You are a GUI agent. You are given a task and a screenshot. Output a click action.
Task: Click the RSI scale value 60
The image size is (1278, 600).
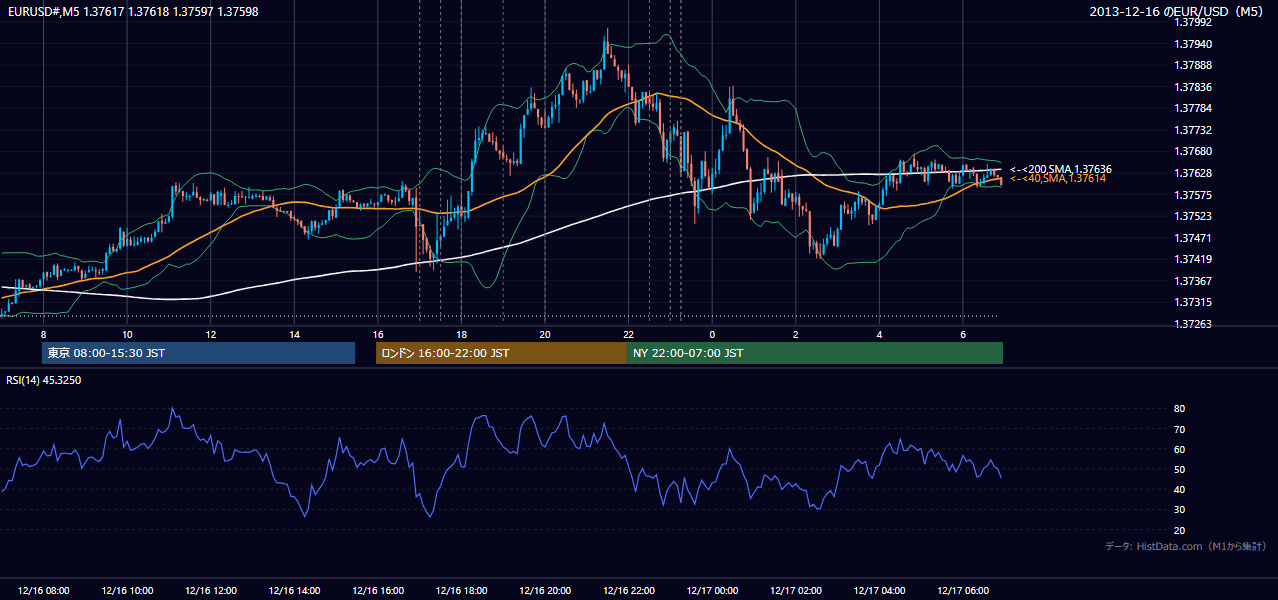click(1179, 449)
